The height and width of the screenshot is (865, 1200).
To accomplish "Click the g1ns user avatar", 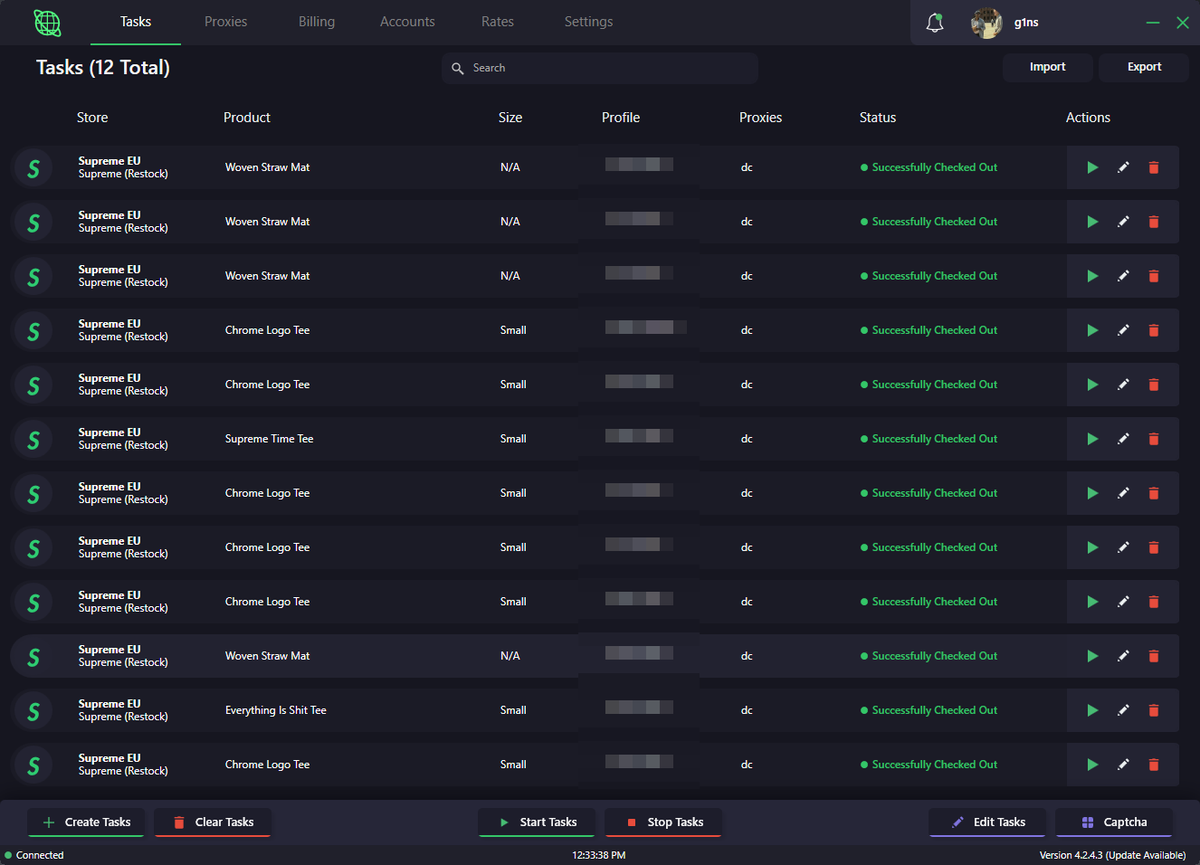I will (x=987, y=22).
